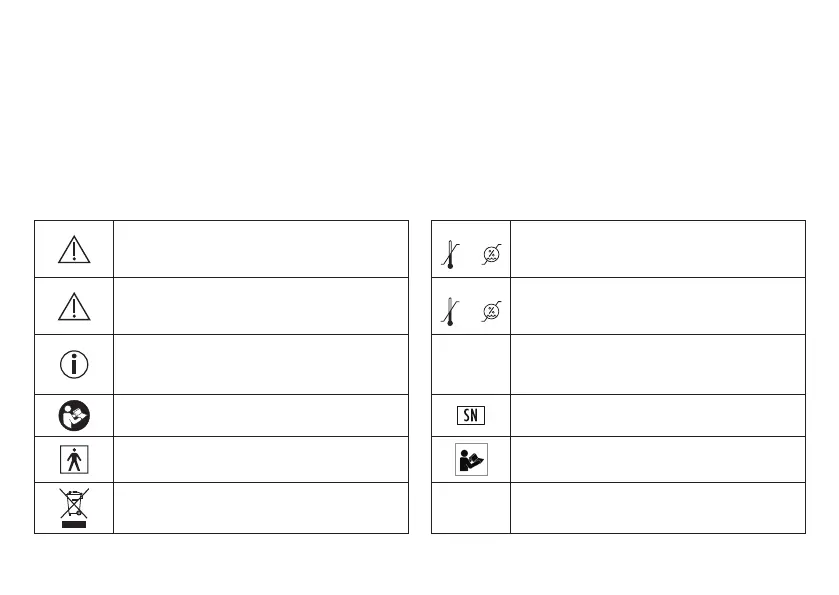Click the blank symbol cell above SN

click(470, 364)
